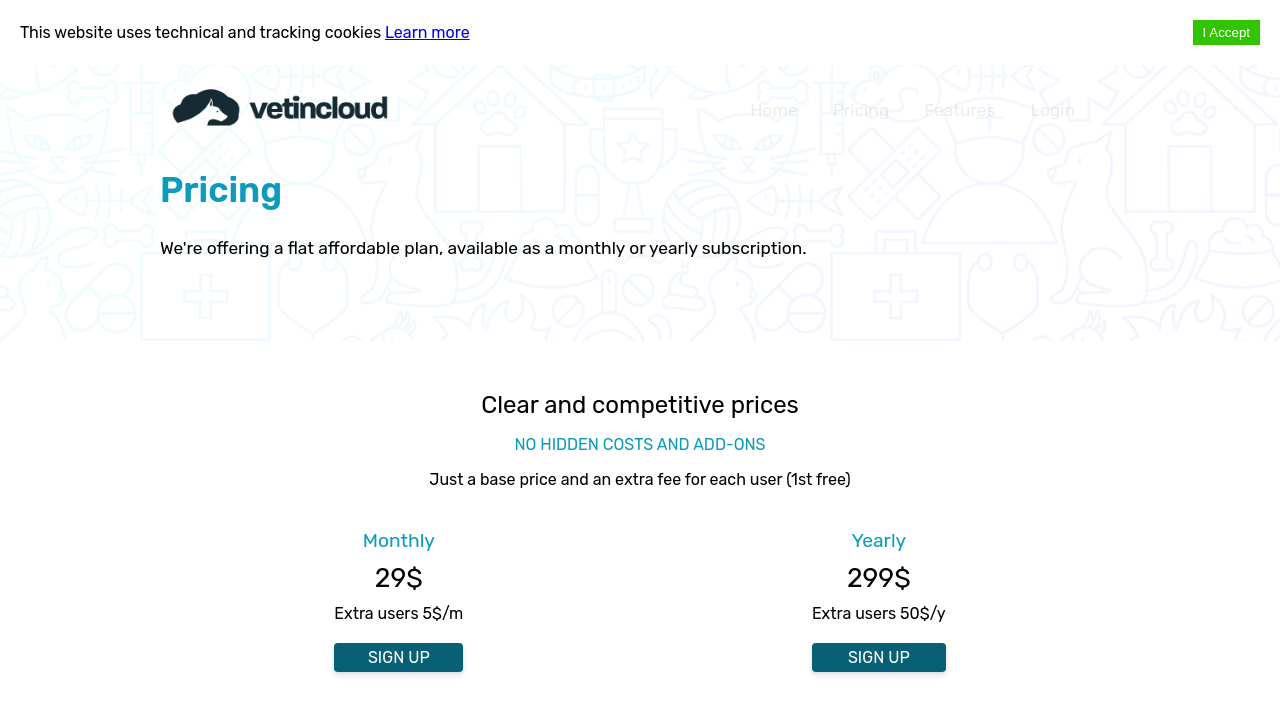This screenshot has height=720, width=1280.
Task: Click the cookie notice message text
Action: click(200, 32)
